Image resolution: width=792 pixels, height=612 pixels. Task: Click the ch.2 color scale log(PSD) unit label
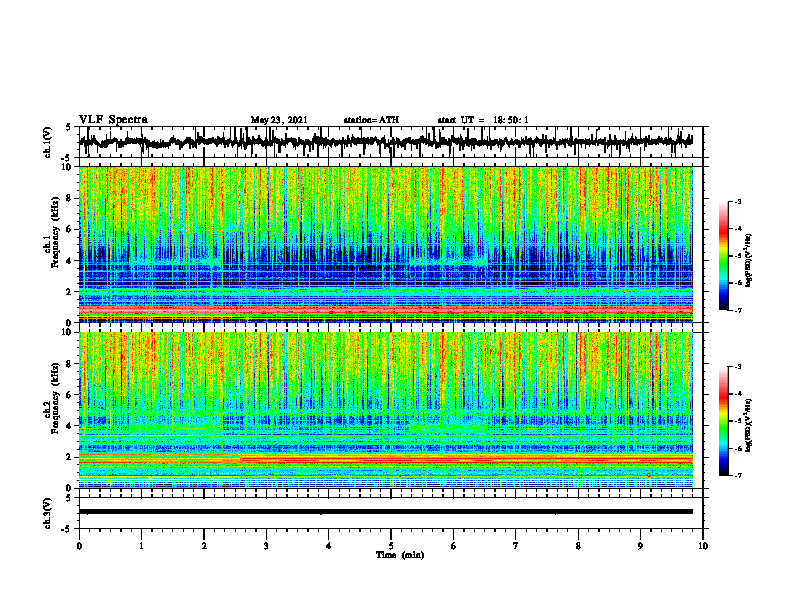tap(749, 425)
